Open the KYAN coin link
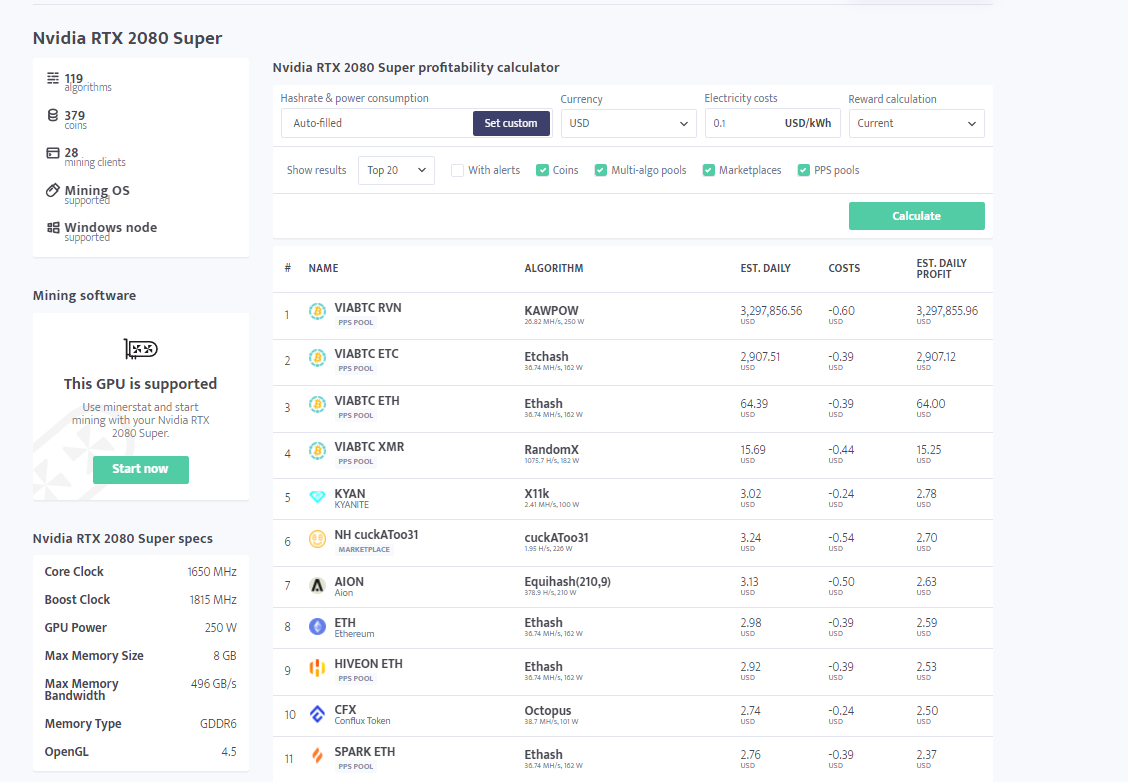Screen dimensions: 1128x782 point(350,494)
